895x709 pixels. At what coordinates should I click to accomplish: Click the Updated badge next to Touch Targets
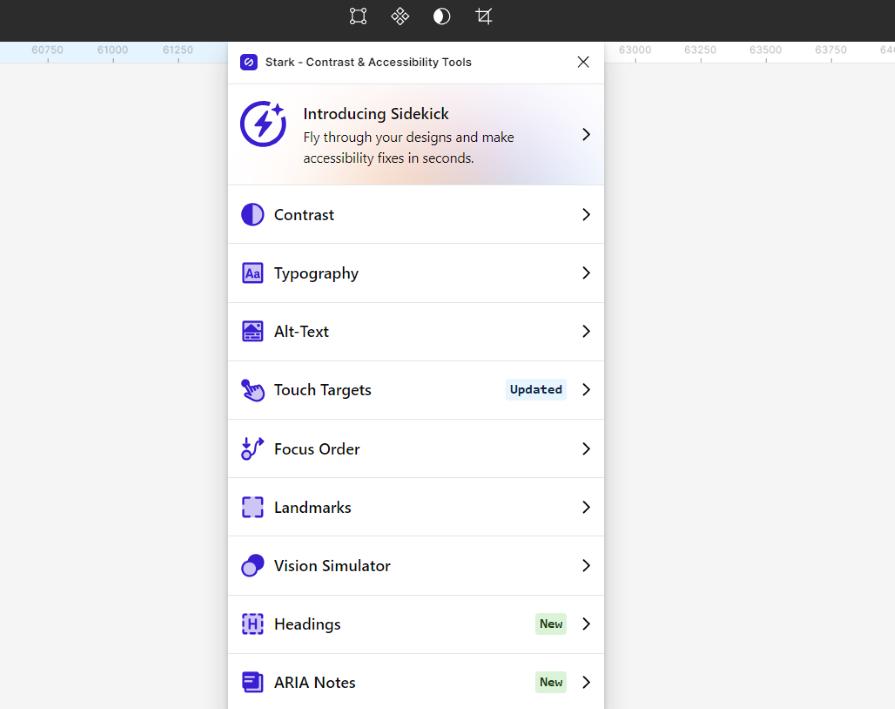click(x=536, y=389)
